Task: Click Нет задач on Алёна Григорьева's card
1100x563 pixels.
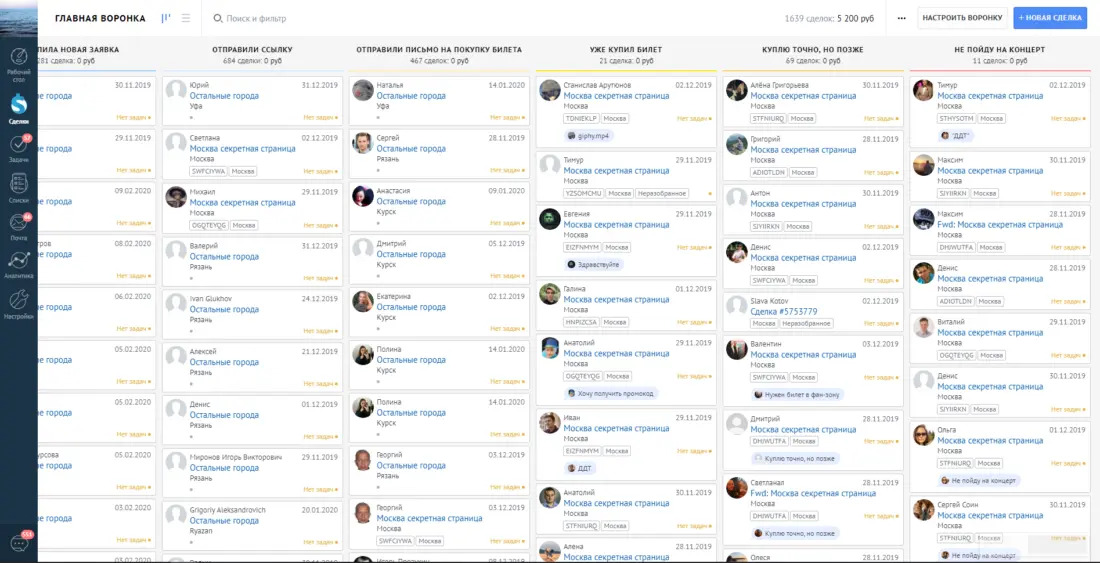Action: click(x=880, y=118)
